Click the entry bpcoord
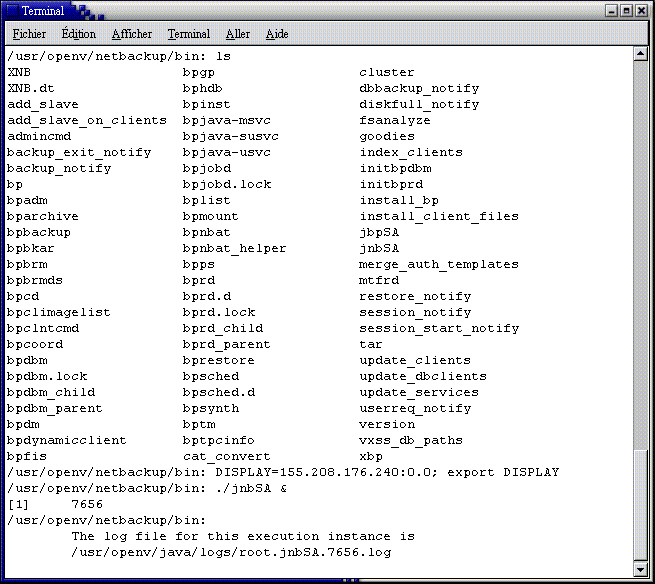 35,345
